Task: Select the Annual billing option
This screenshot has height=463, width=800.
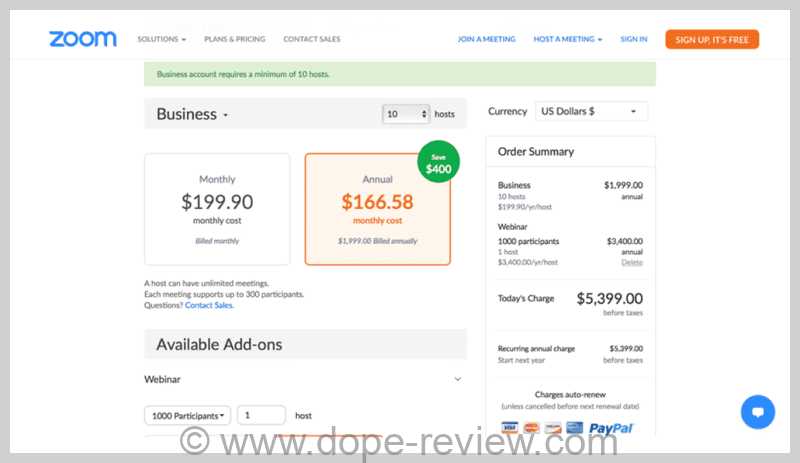Action: (377, 208)
